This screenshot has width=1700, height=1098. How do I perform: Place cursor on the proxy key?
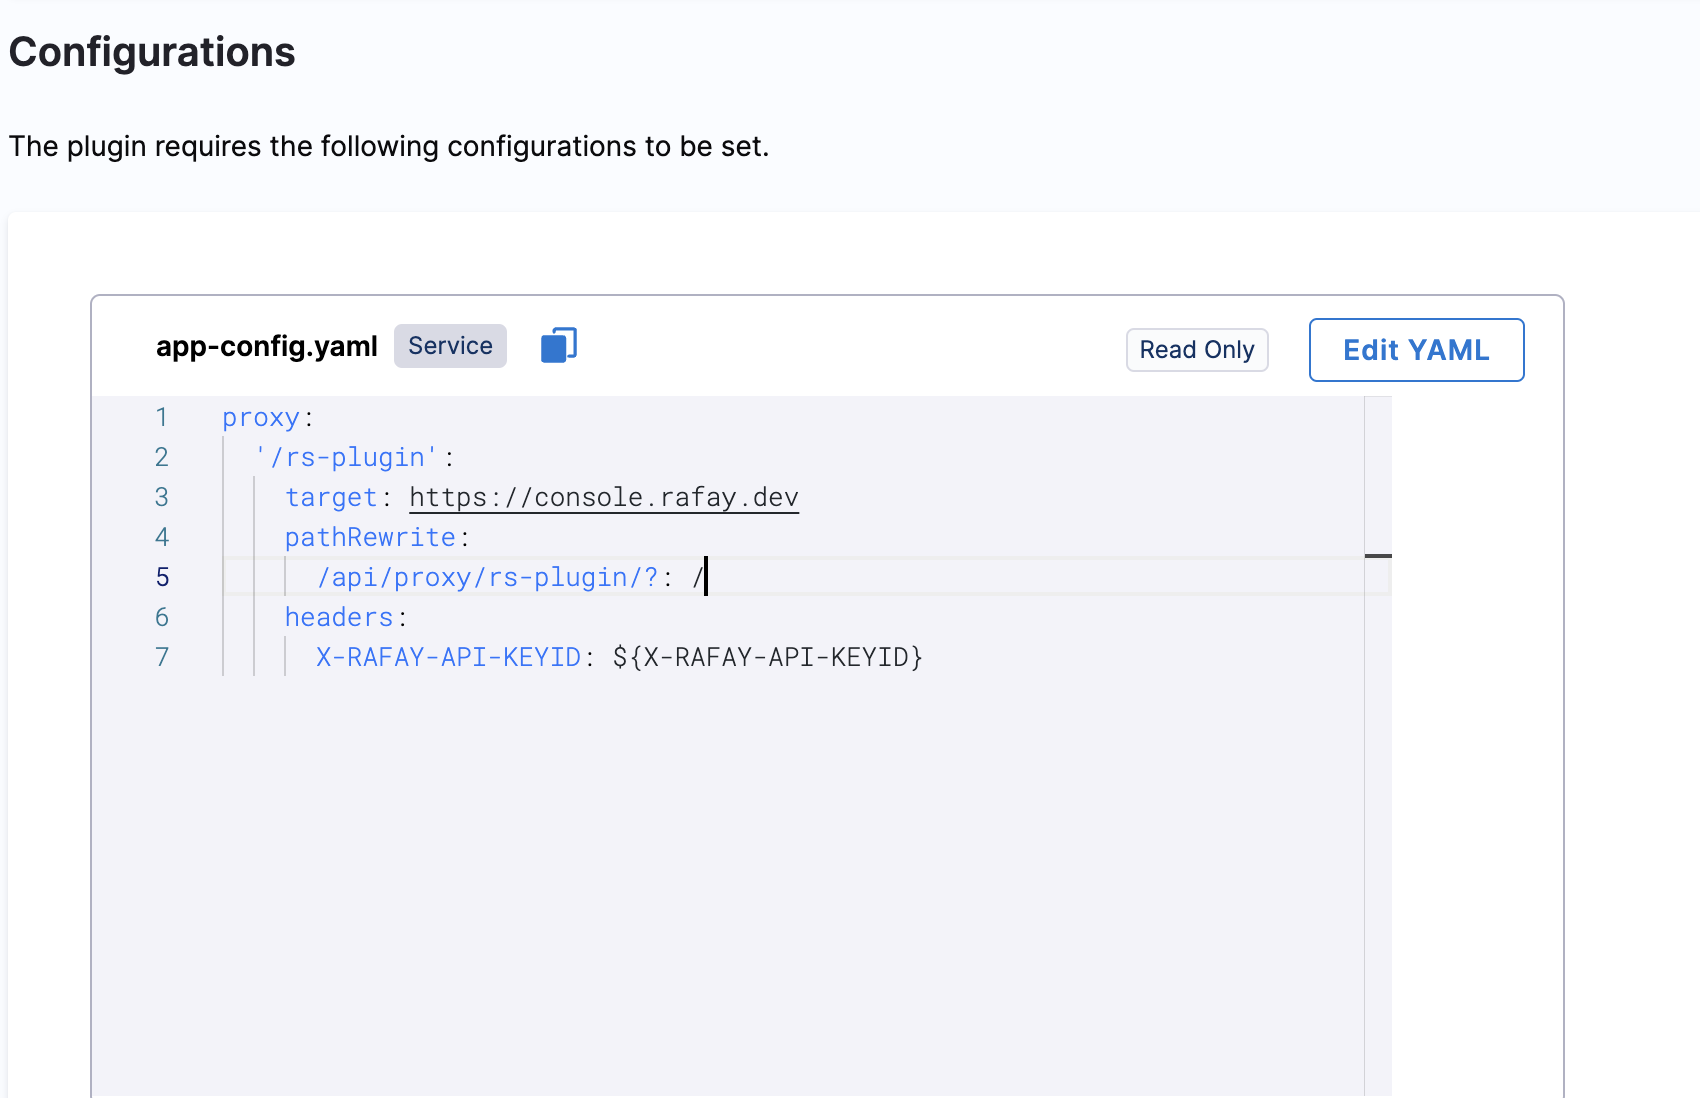260,417
